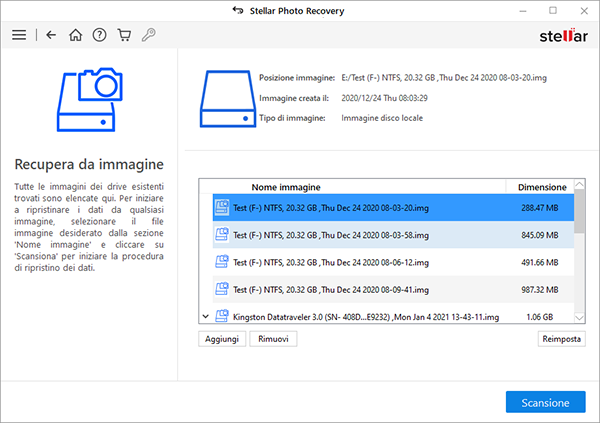Click disk icon of Kingston Datatraveler image
The image size is (600, 423).
pyautogui.click(x=222, y=317)
